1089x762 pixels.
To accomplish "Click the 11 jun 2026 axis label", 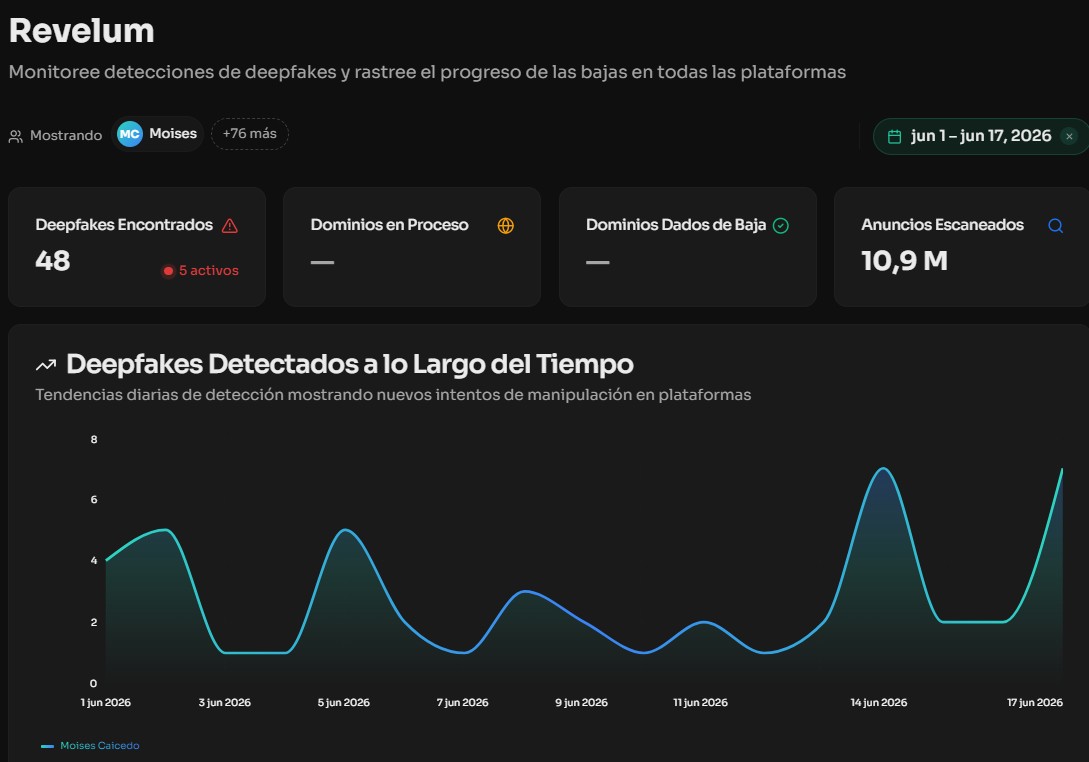I will pyautogui.click(x=700, y=702).
